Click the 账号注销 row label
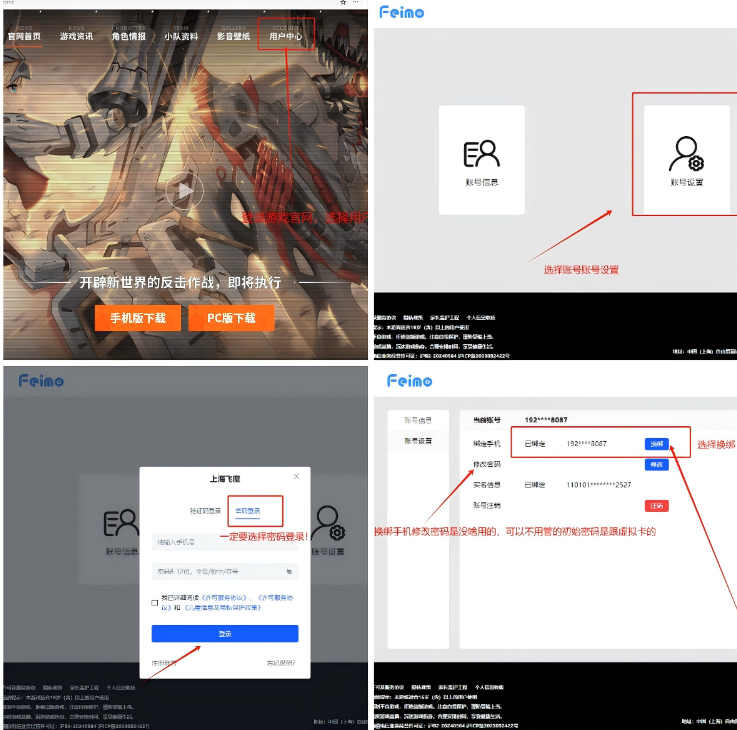The height and width of the screenshot is (730, 737). coord(486,505)
